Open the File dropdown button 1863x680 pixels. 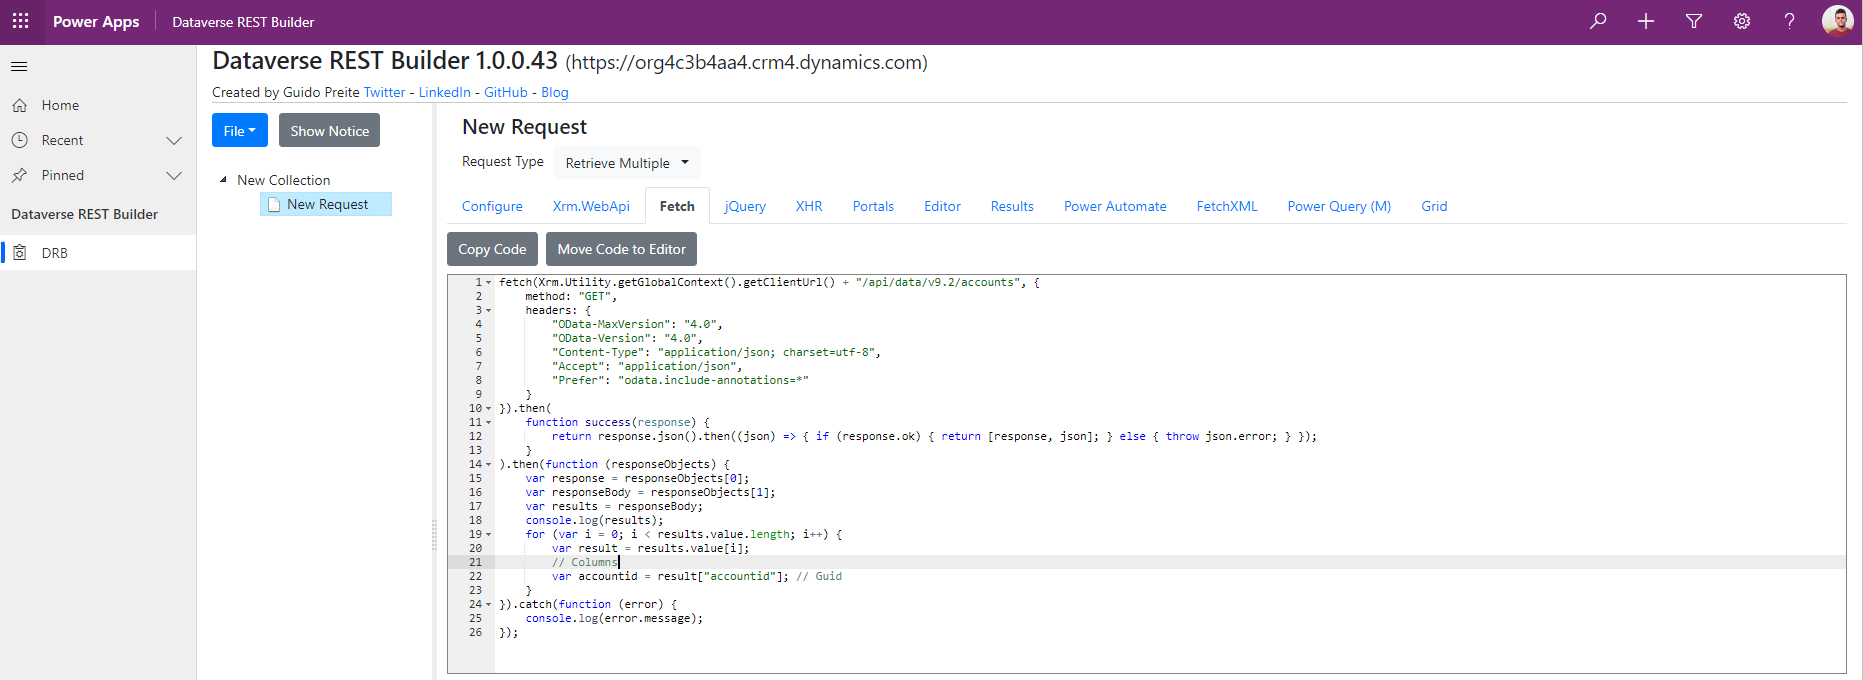(240, 130)
